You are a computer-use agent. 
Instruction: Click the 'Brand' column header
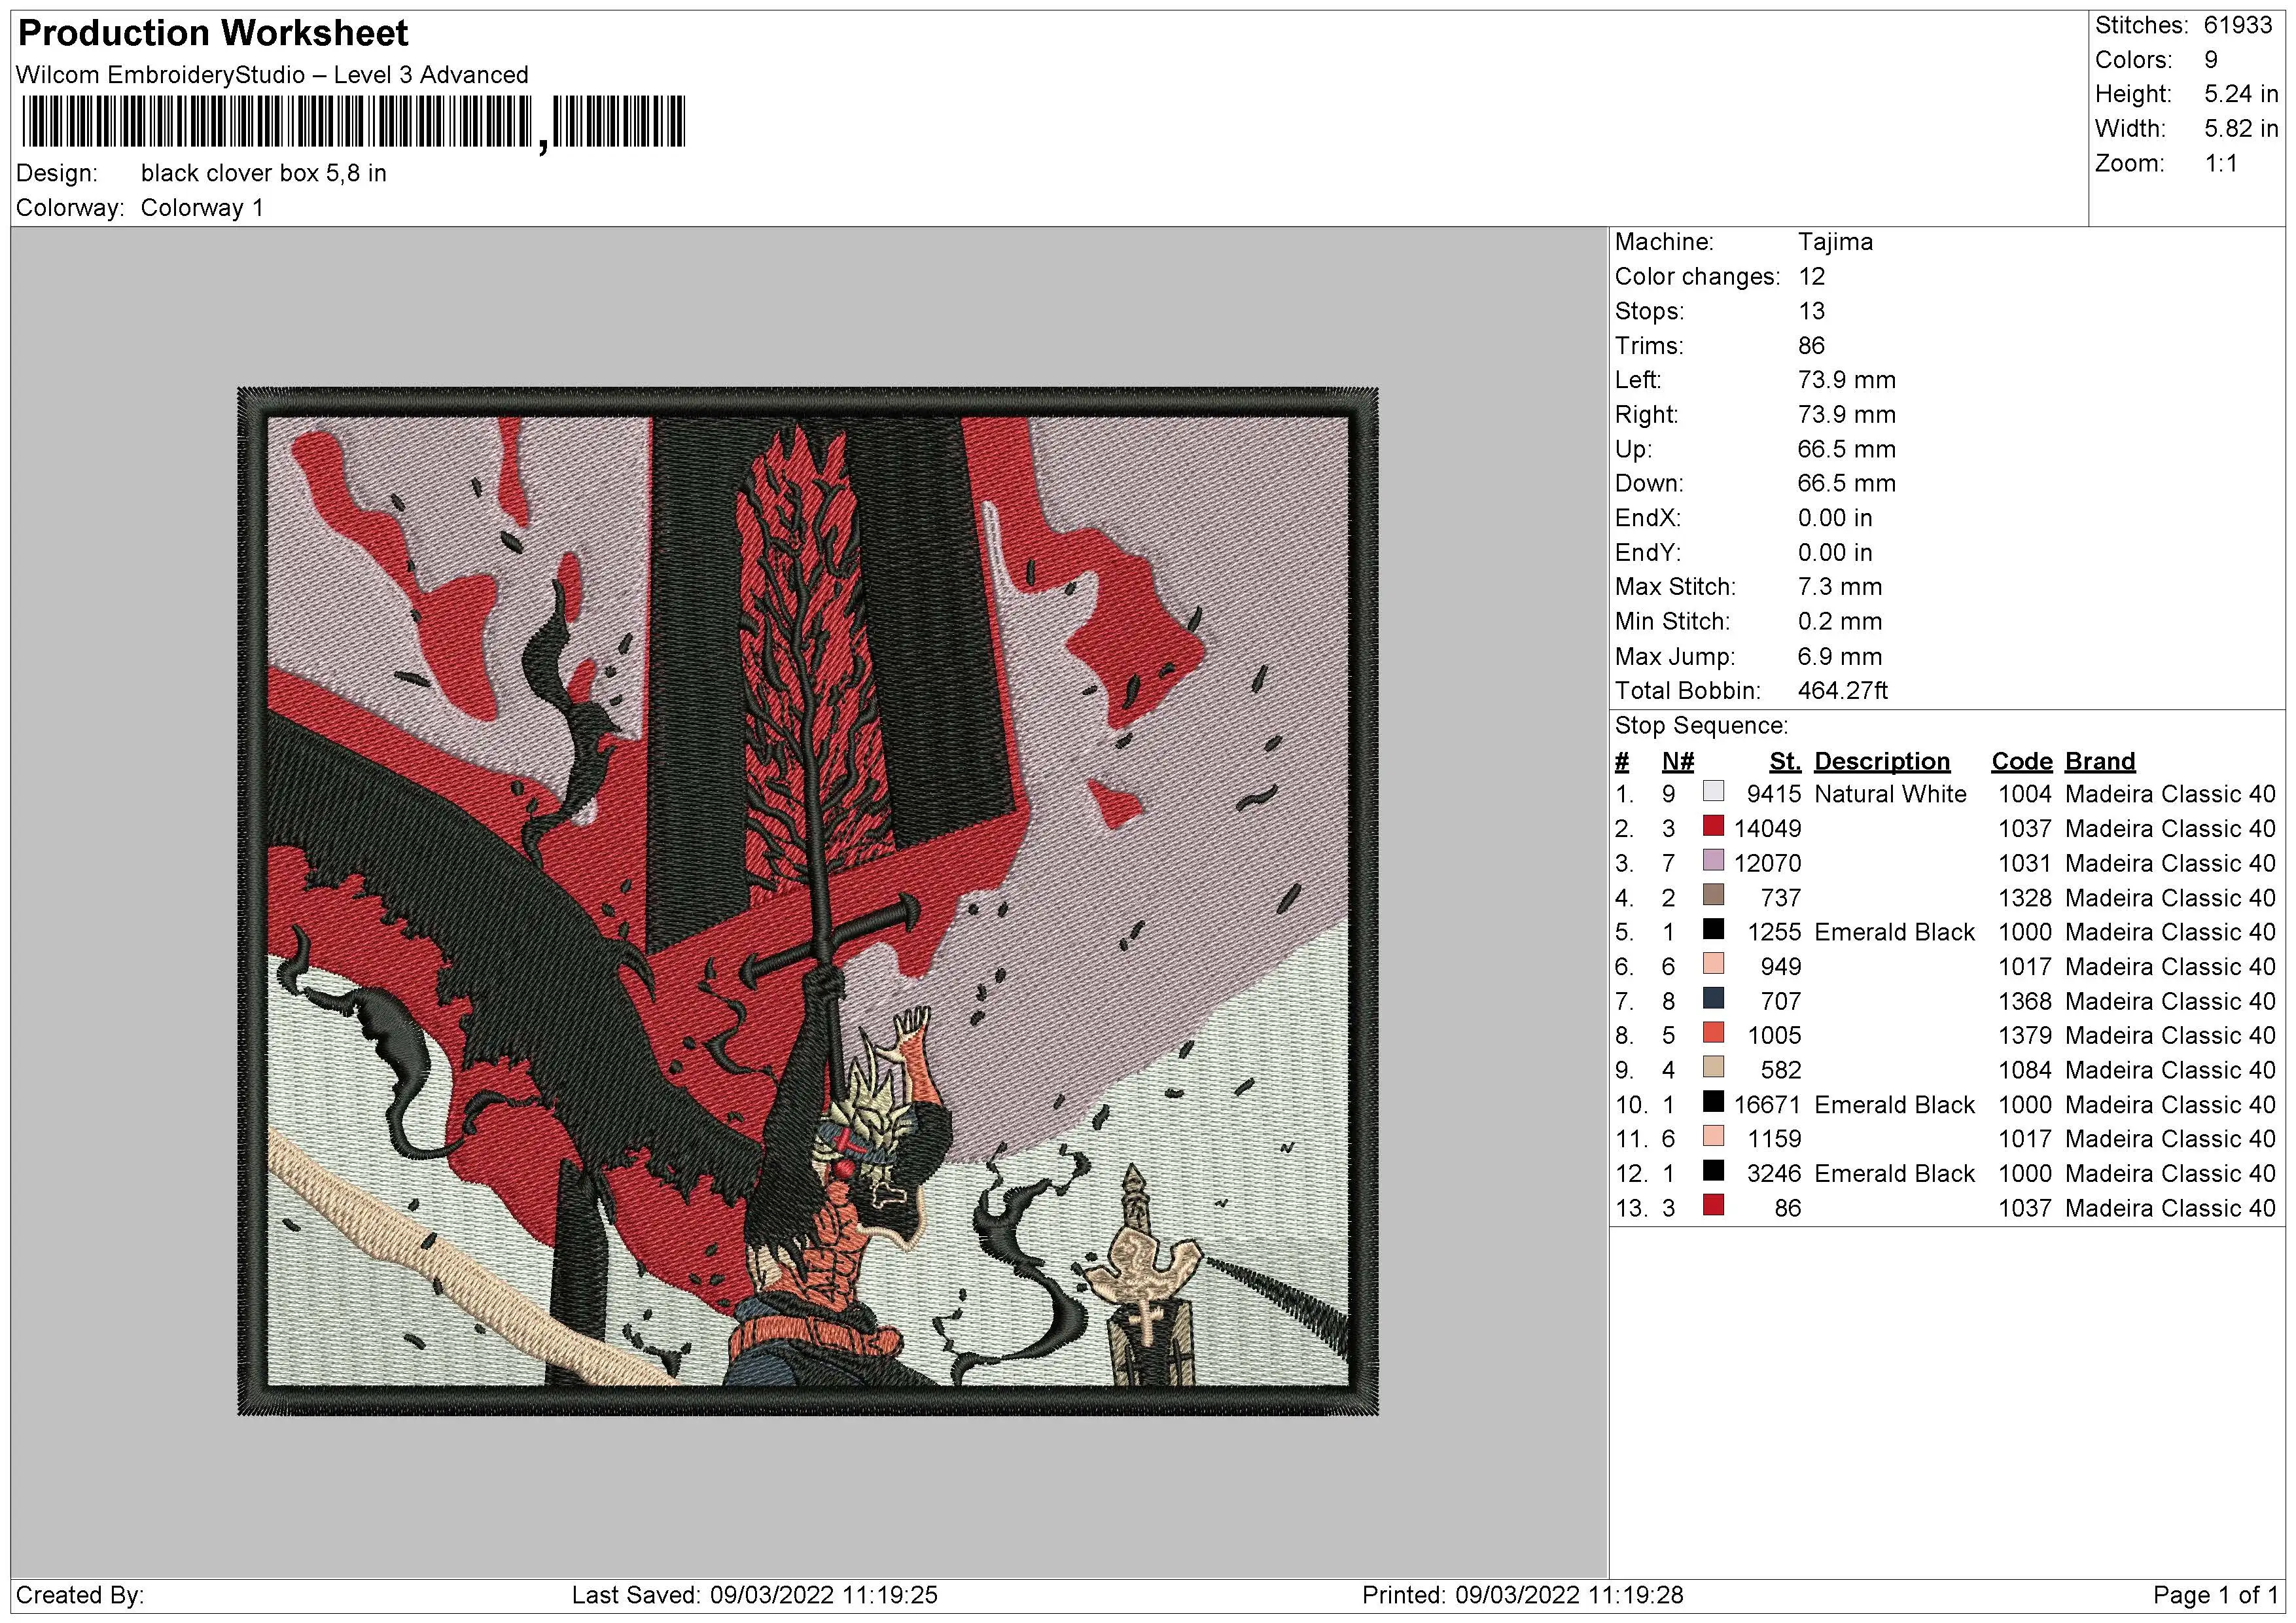pos(2100,762)
